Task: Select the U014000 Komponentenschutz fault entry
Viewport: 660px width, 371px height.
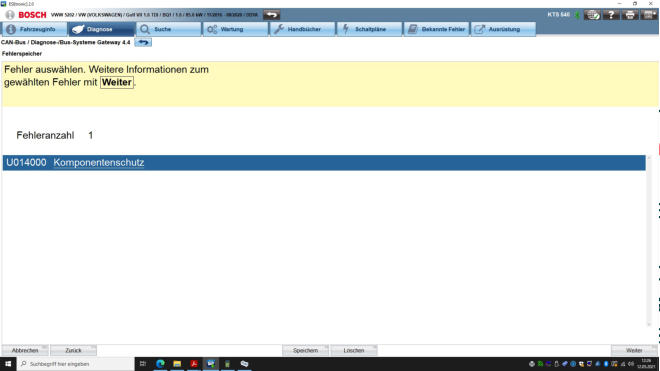Action: (x=324, y=163)
